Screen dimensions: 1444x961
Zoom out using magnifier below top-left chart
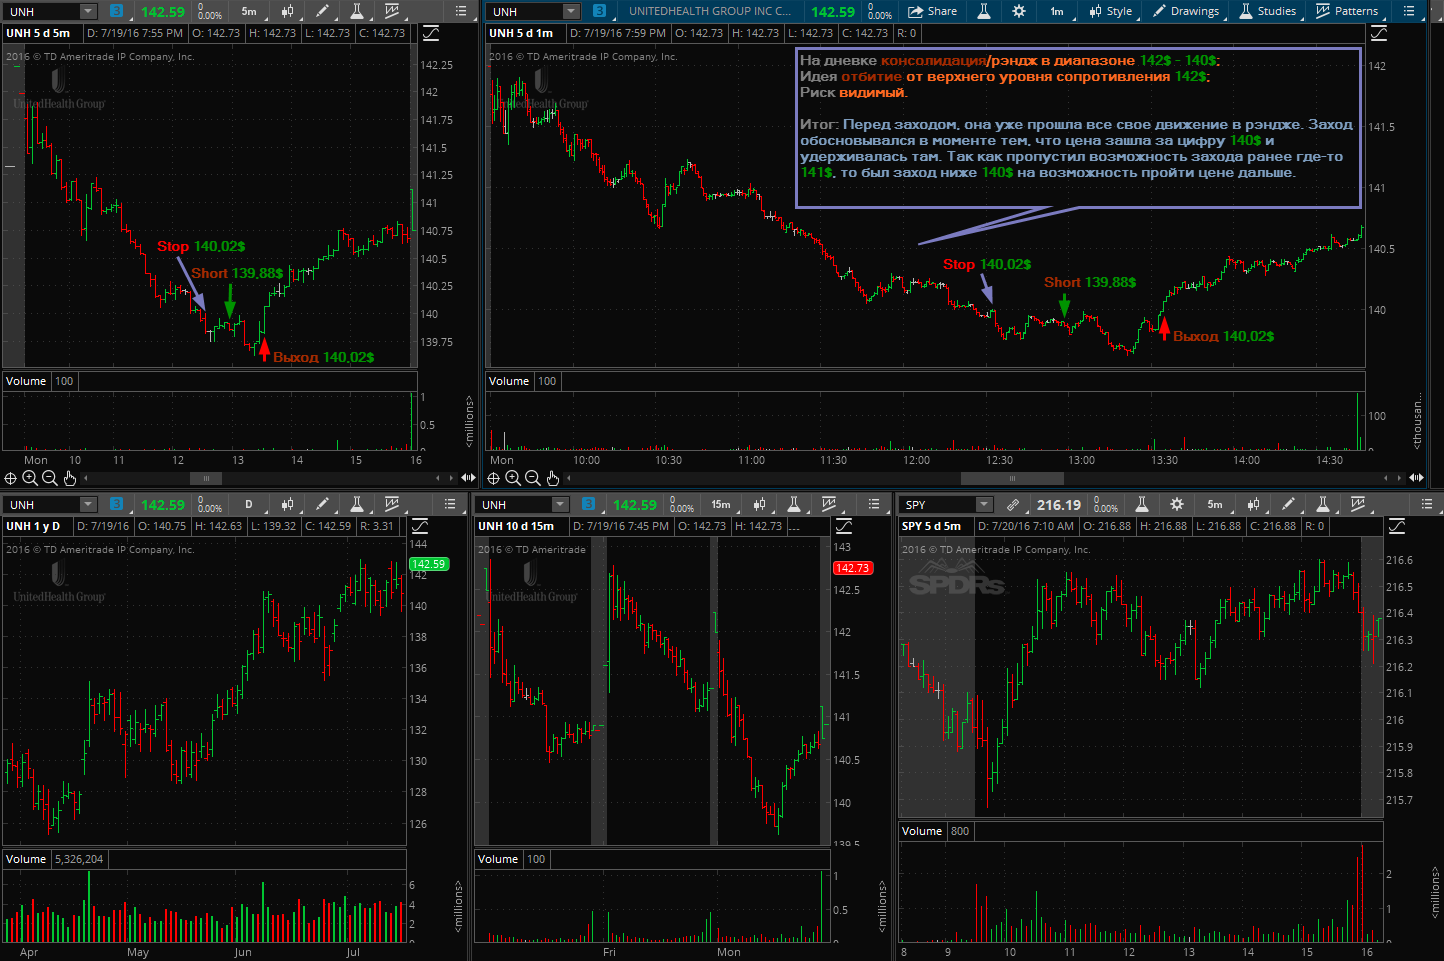[50, 478]
